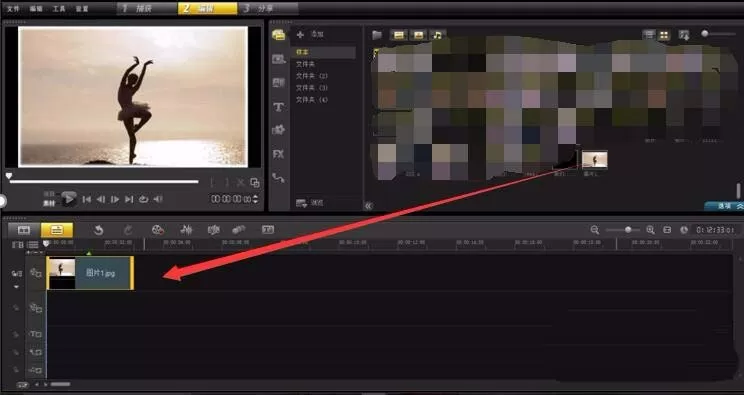Redo the last action

(128, 230)
